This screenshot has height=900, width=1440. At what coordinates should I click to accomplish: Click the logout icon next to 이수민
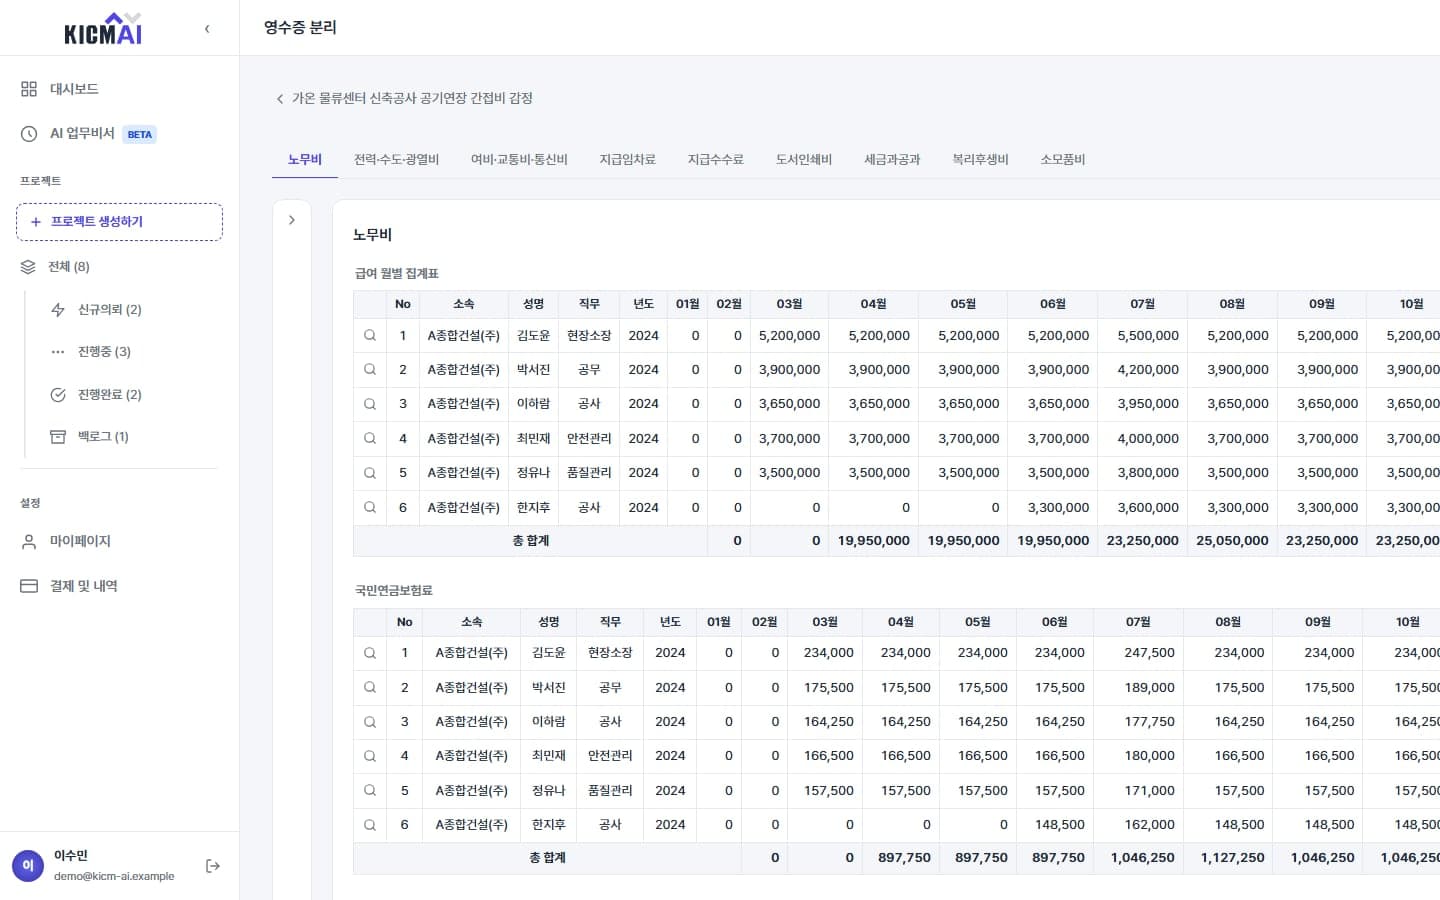[212, 866]
